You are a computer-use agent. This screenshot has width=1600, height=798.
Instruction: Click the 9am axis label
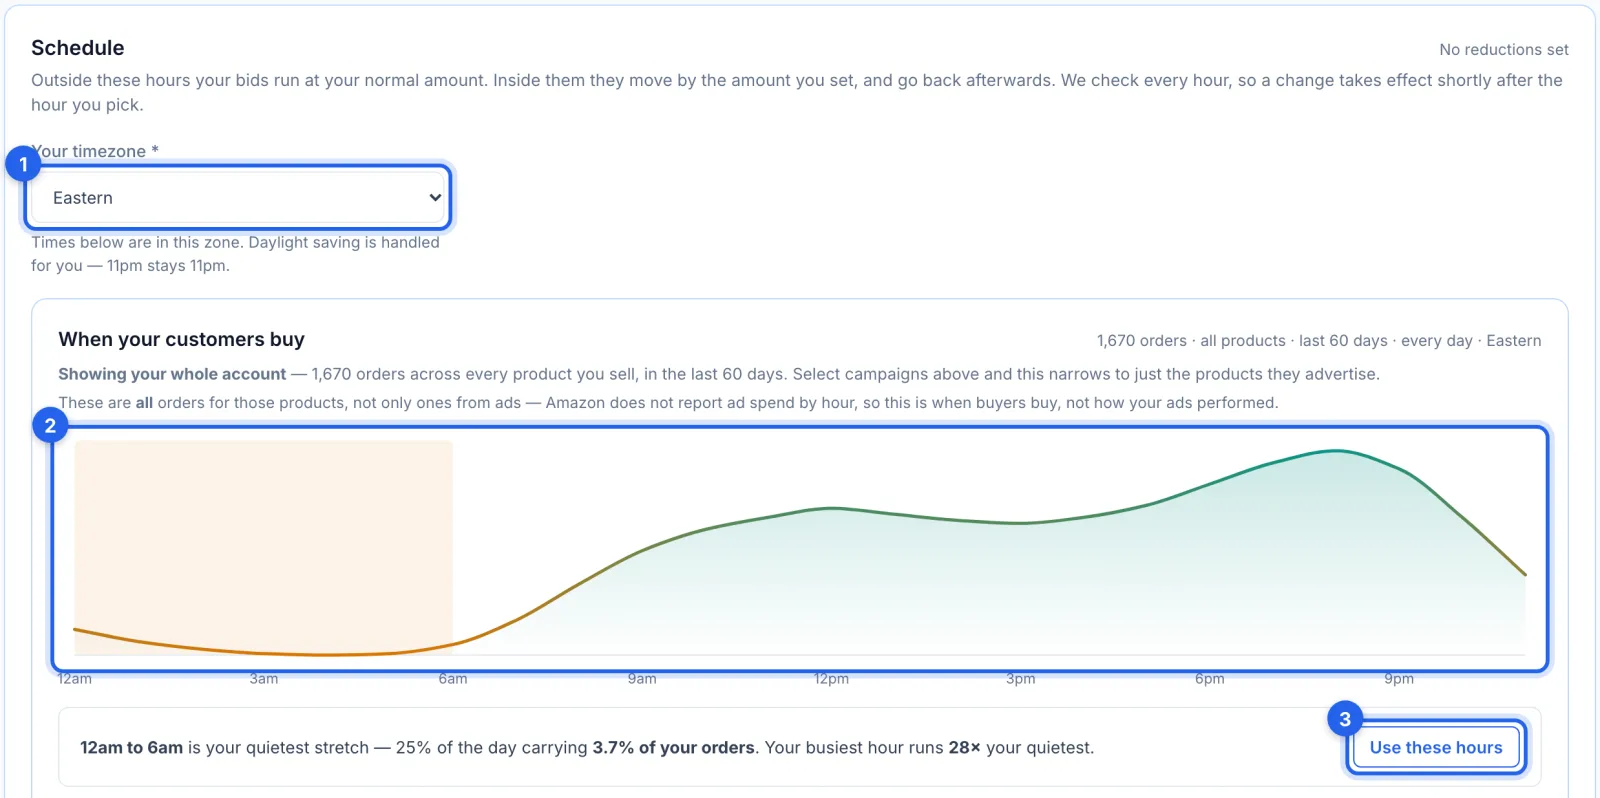642,679
